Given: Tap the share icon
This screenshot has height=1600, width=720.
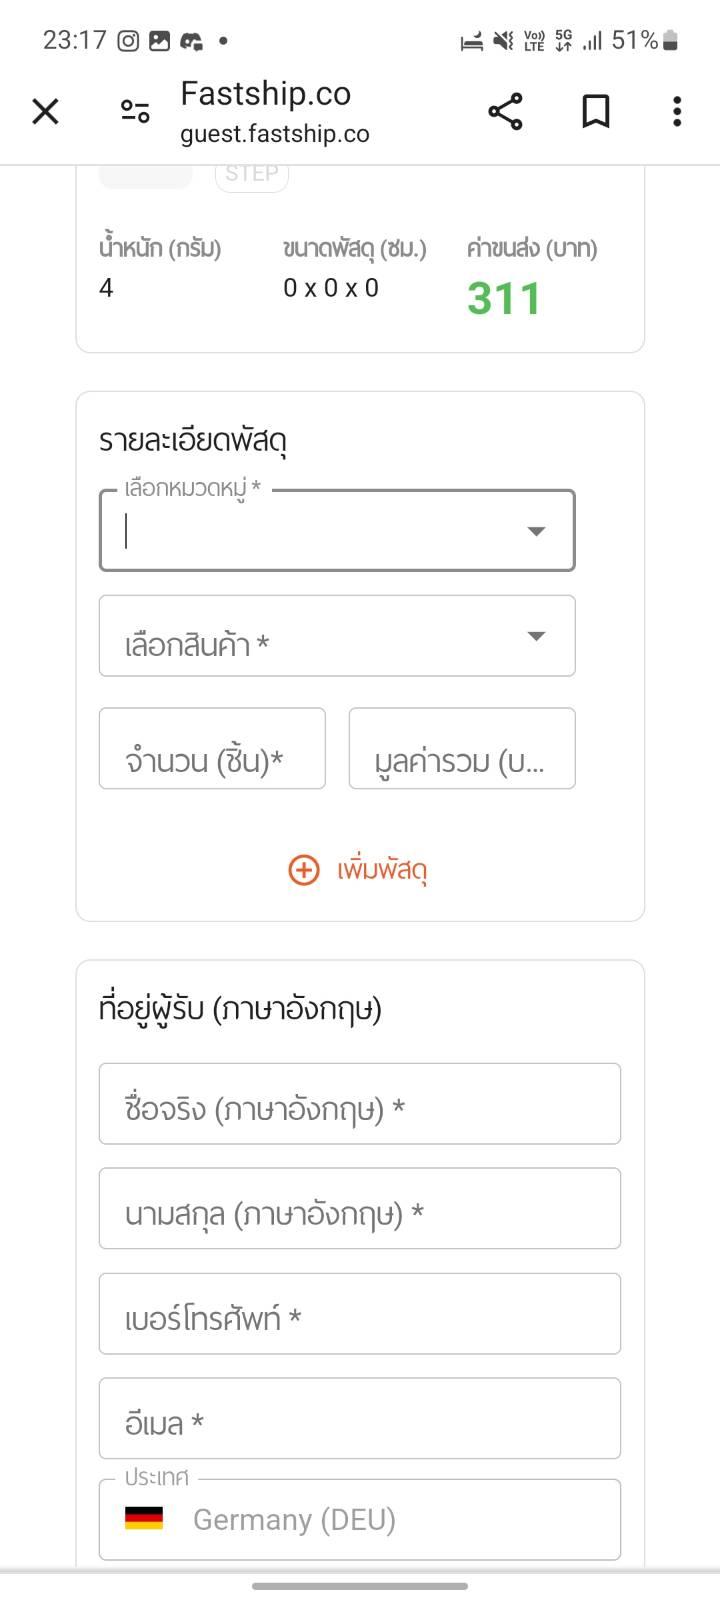Looking at the screenshot, I should point(505,111).
